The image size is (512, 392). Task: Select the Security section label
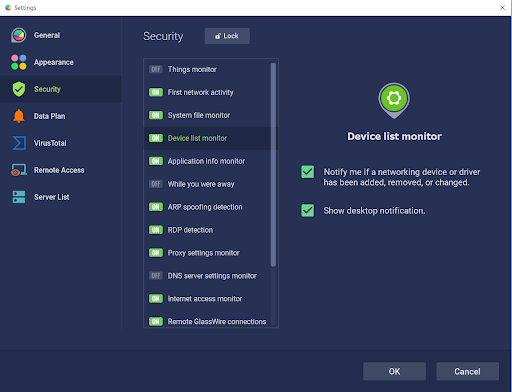[x=47, y=89]
